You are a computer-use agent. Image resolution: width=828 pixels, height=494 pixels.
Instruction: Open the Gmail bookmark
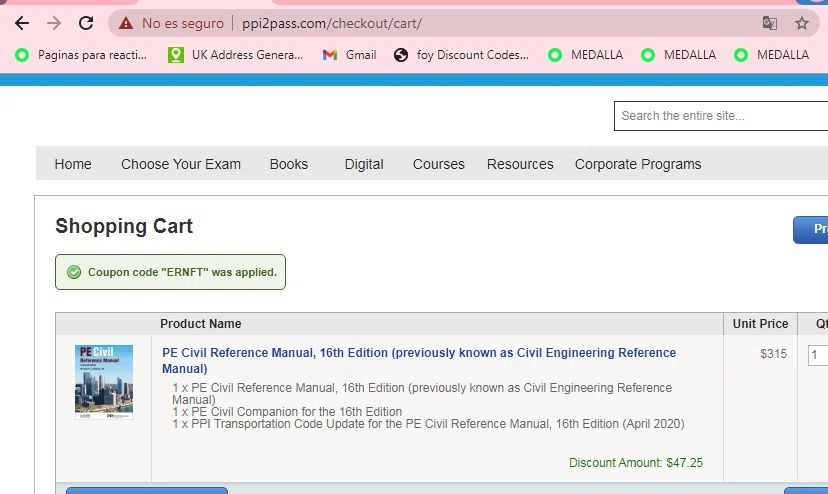tap(350, 55)
